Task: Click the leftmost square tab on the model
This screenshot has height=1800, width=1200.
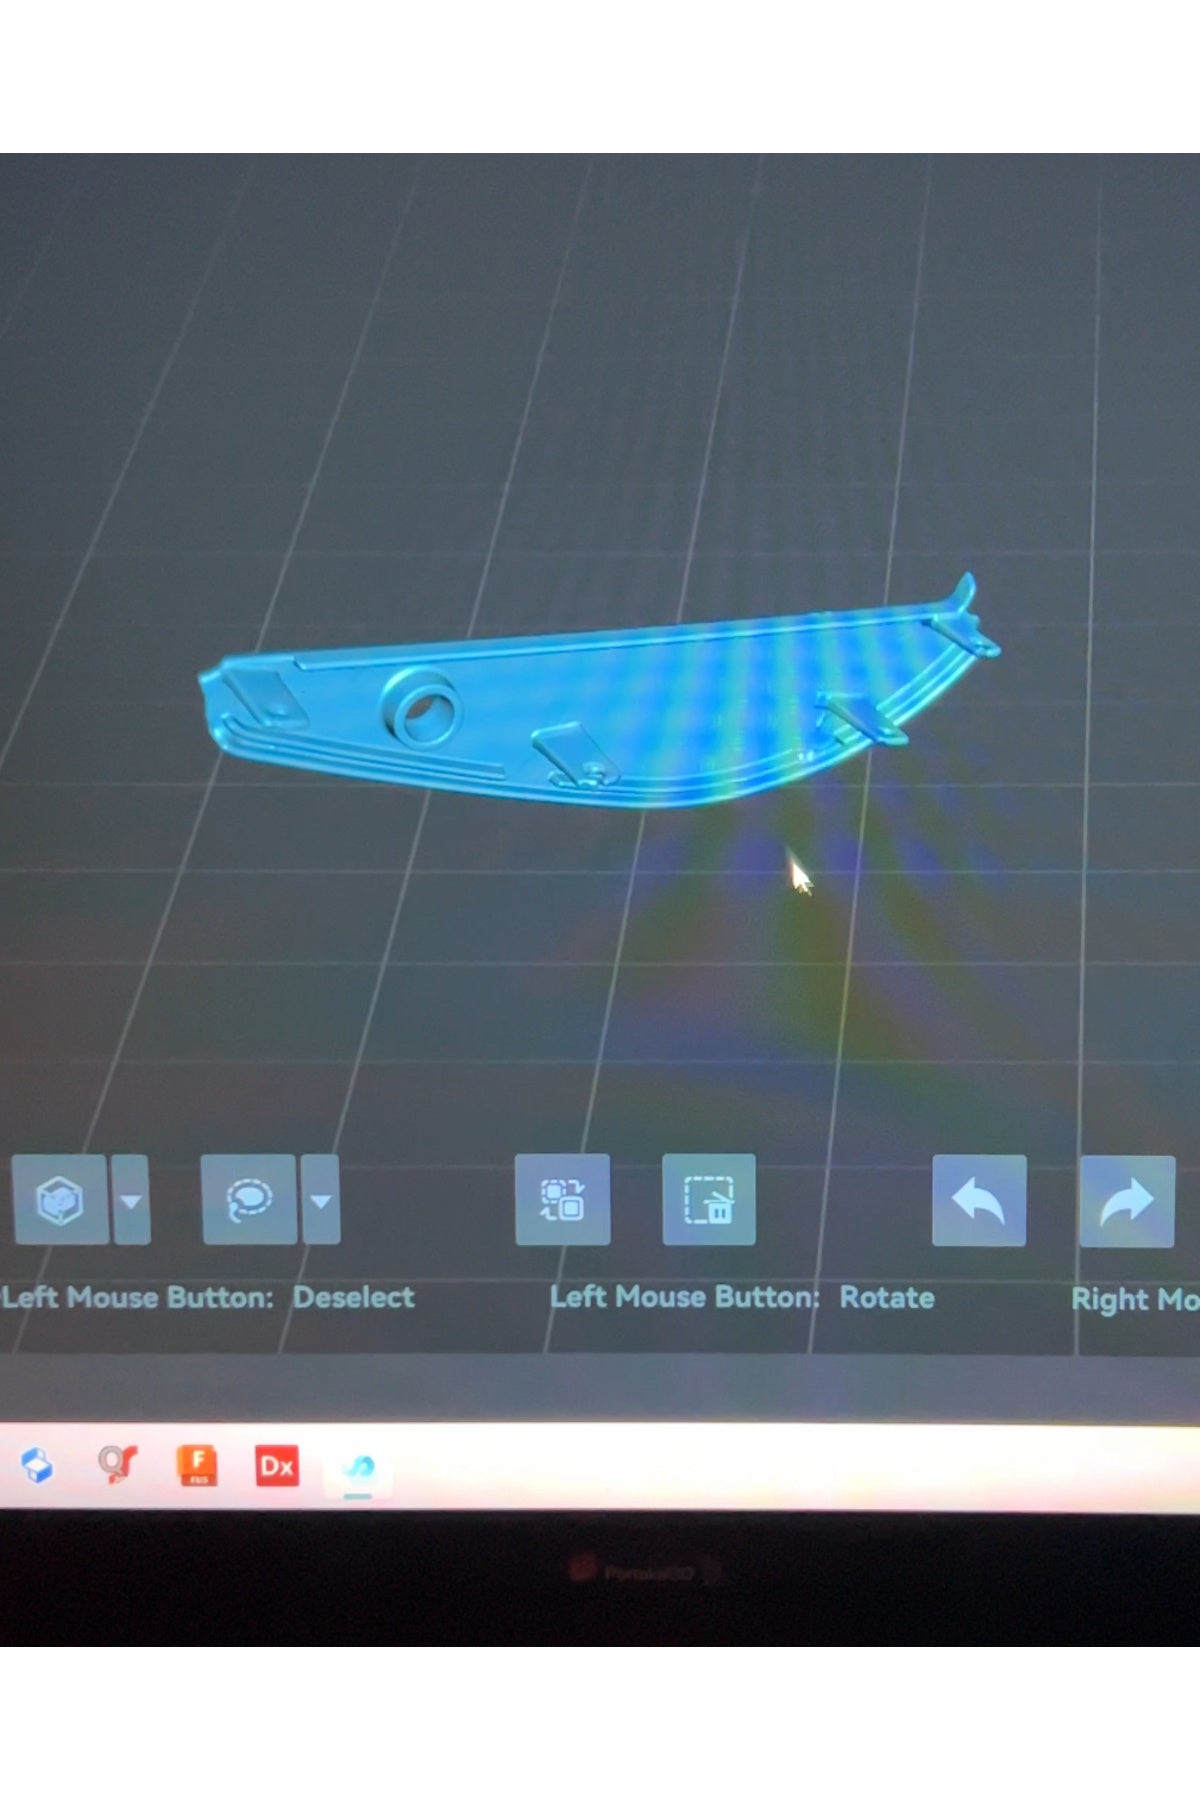Action: (x=260, y=693)
